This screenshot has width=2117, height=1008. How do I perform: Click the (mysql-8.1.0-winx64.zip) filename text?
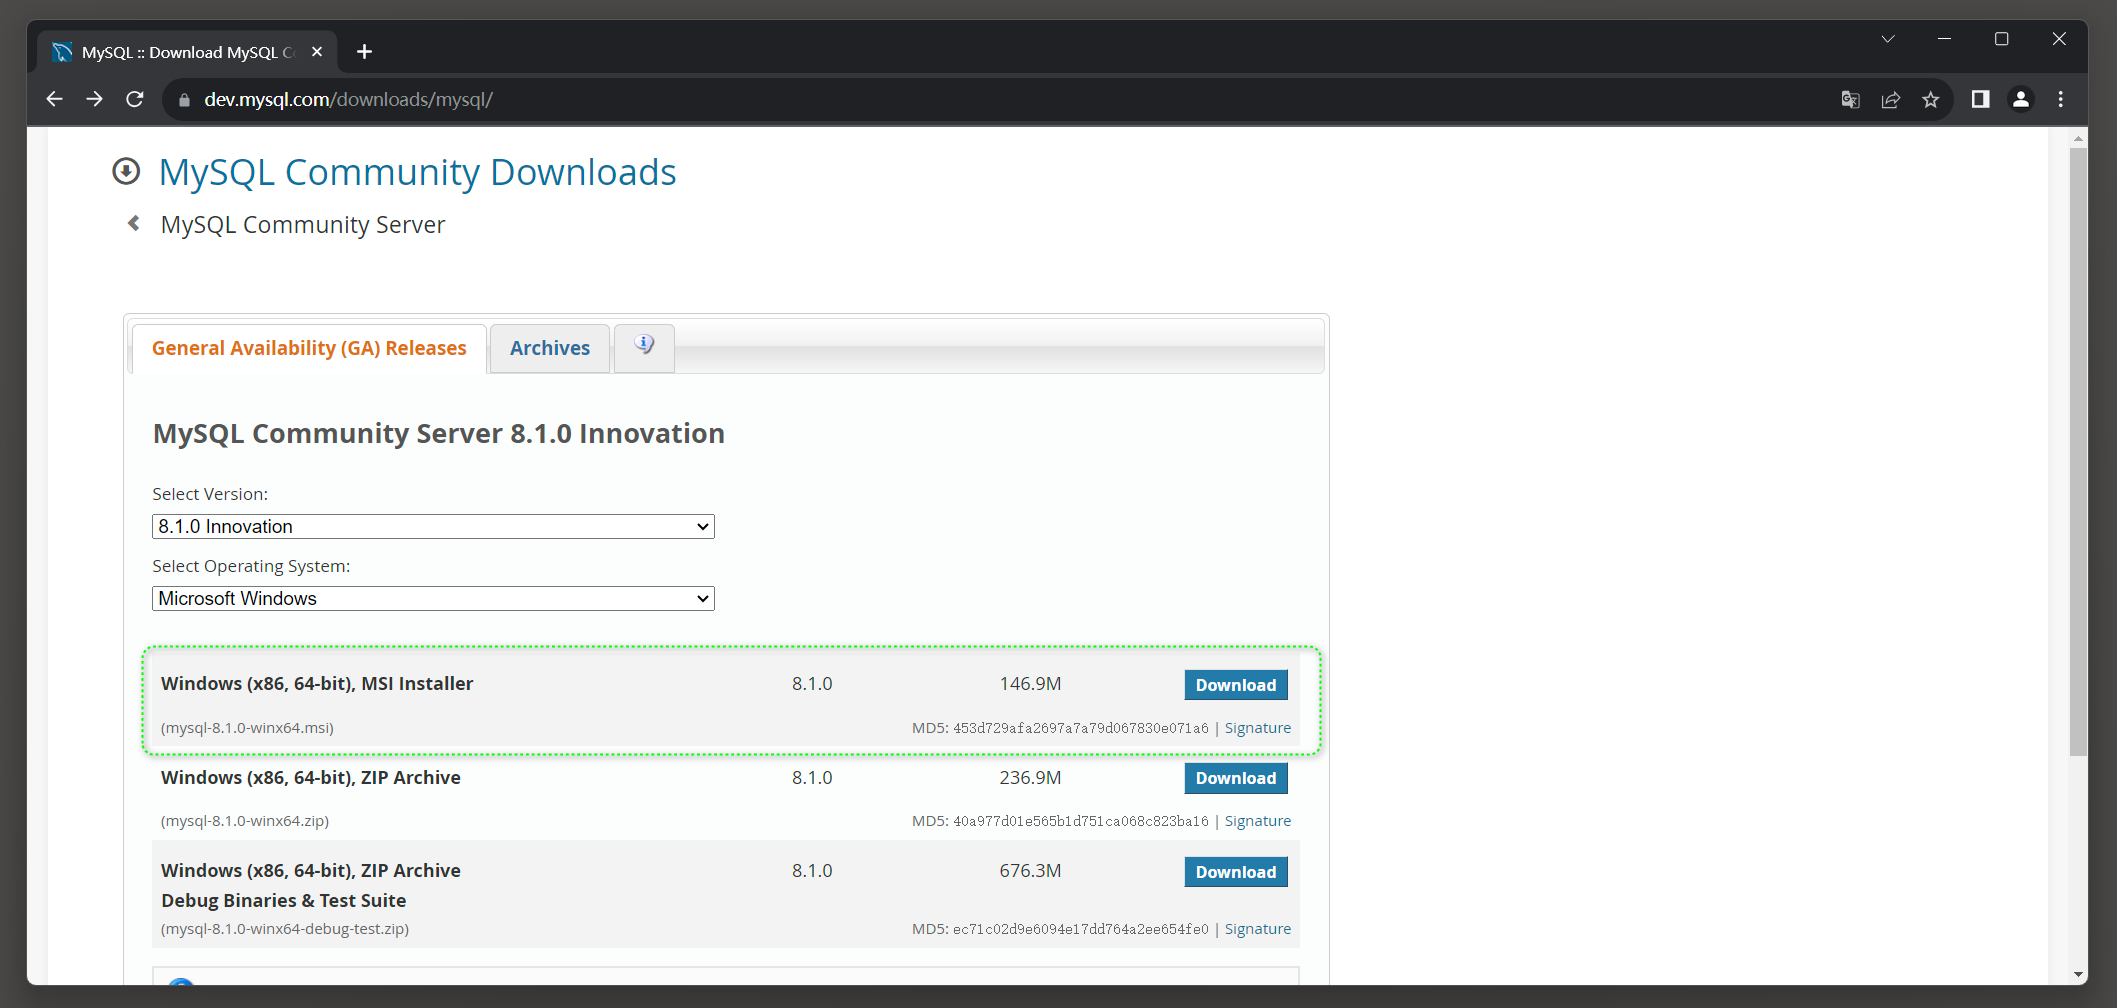[245, 821]
